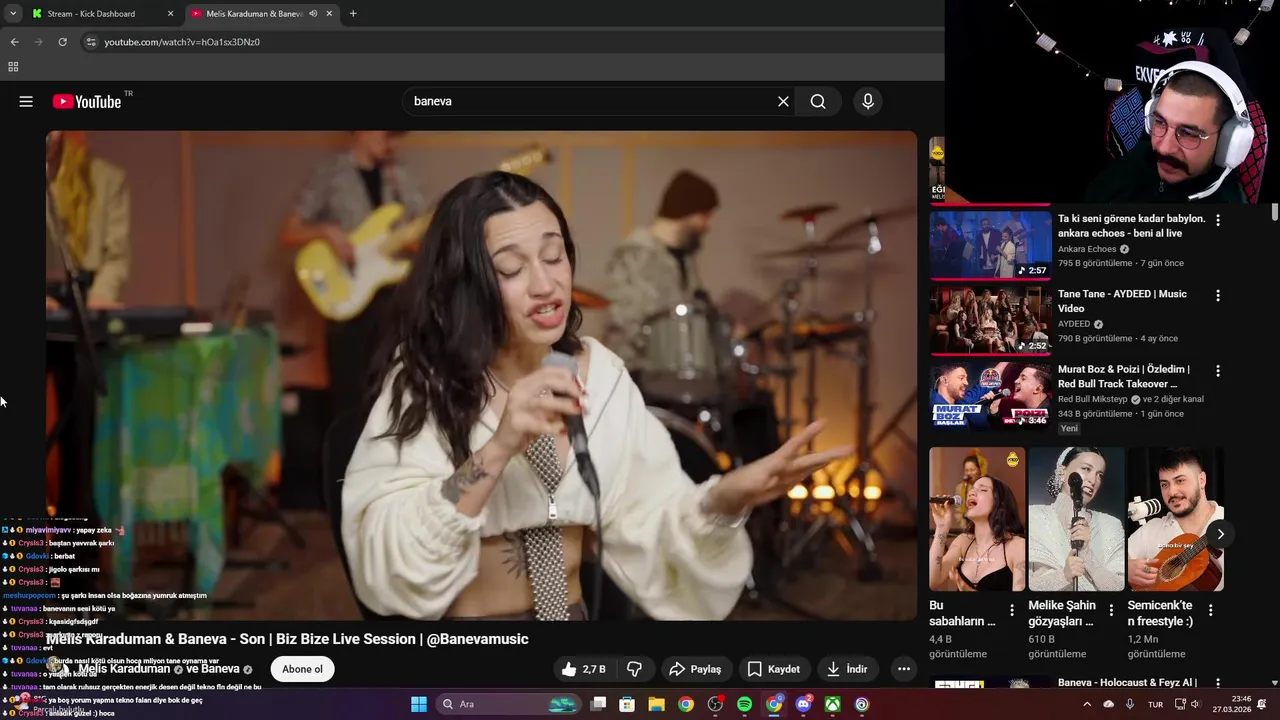Subscribe with the Abone ol button
This screenshot has height=720, width=1280.
tap(302, 669)
